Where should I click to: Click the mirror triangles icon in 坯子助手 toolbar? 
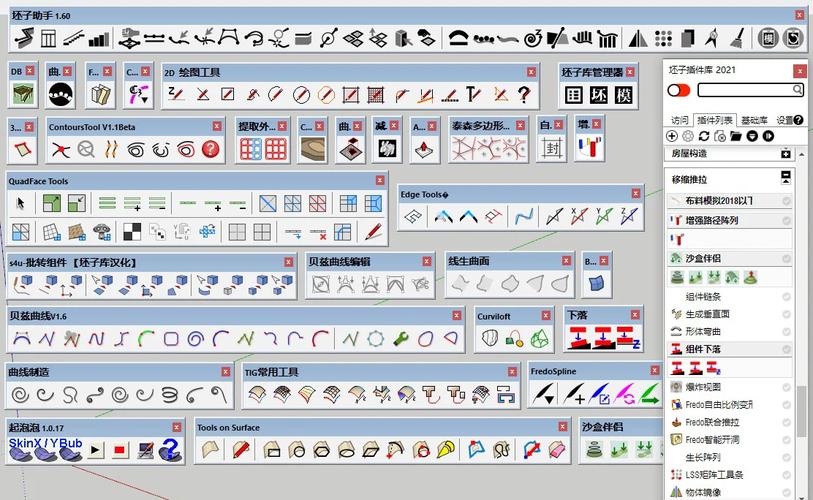tap(638, 38)
